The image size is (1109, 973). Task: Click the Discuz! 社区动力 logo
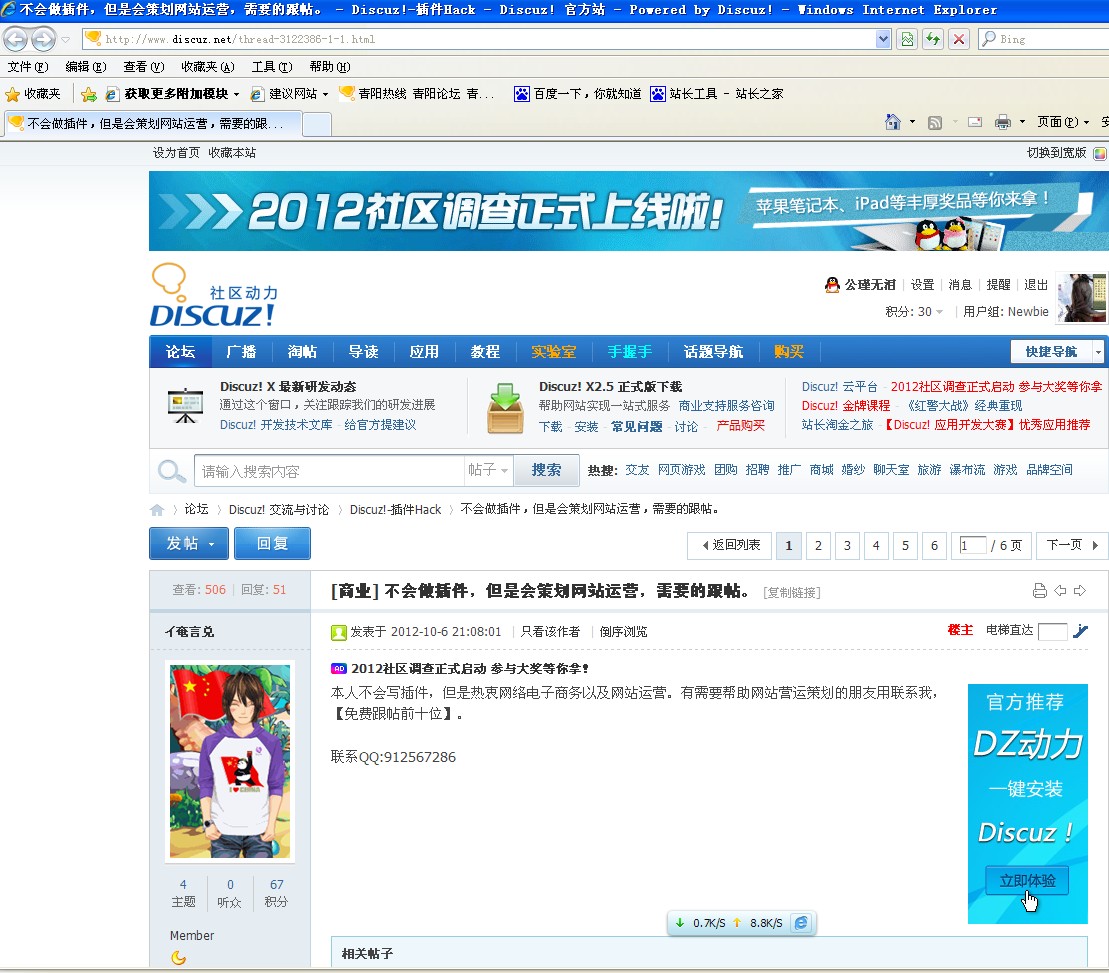pos(214,296)
